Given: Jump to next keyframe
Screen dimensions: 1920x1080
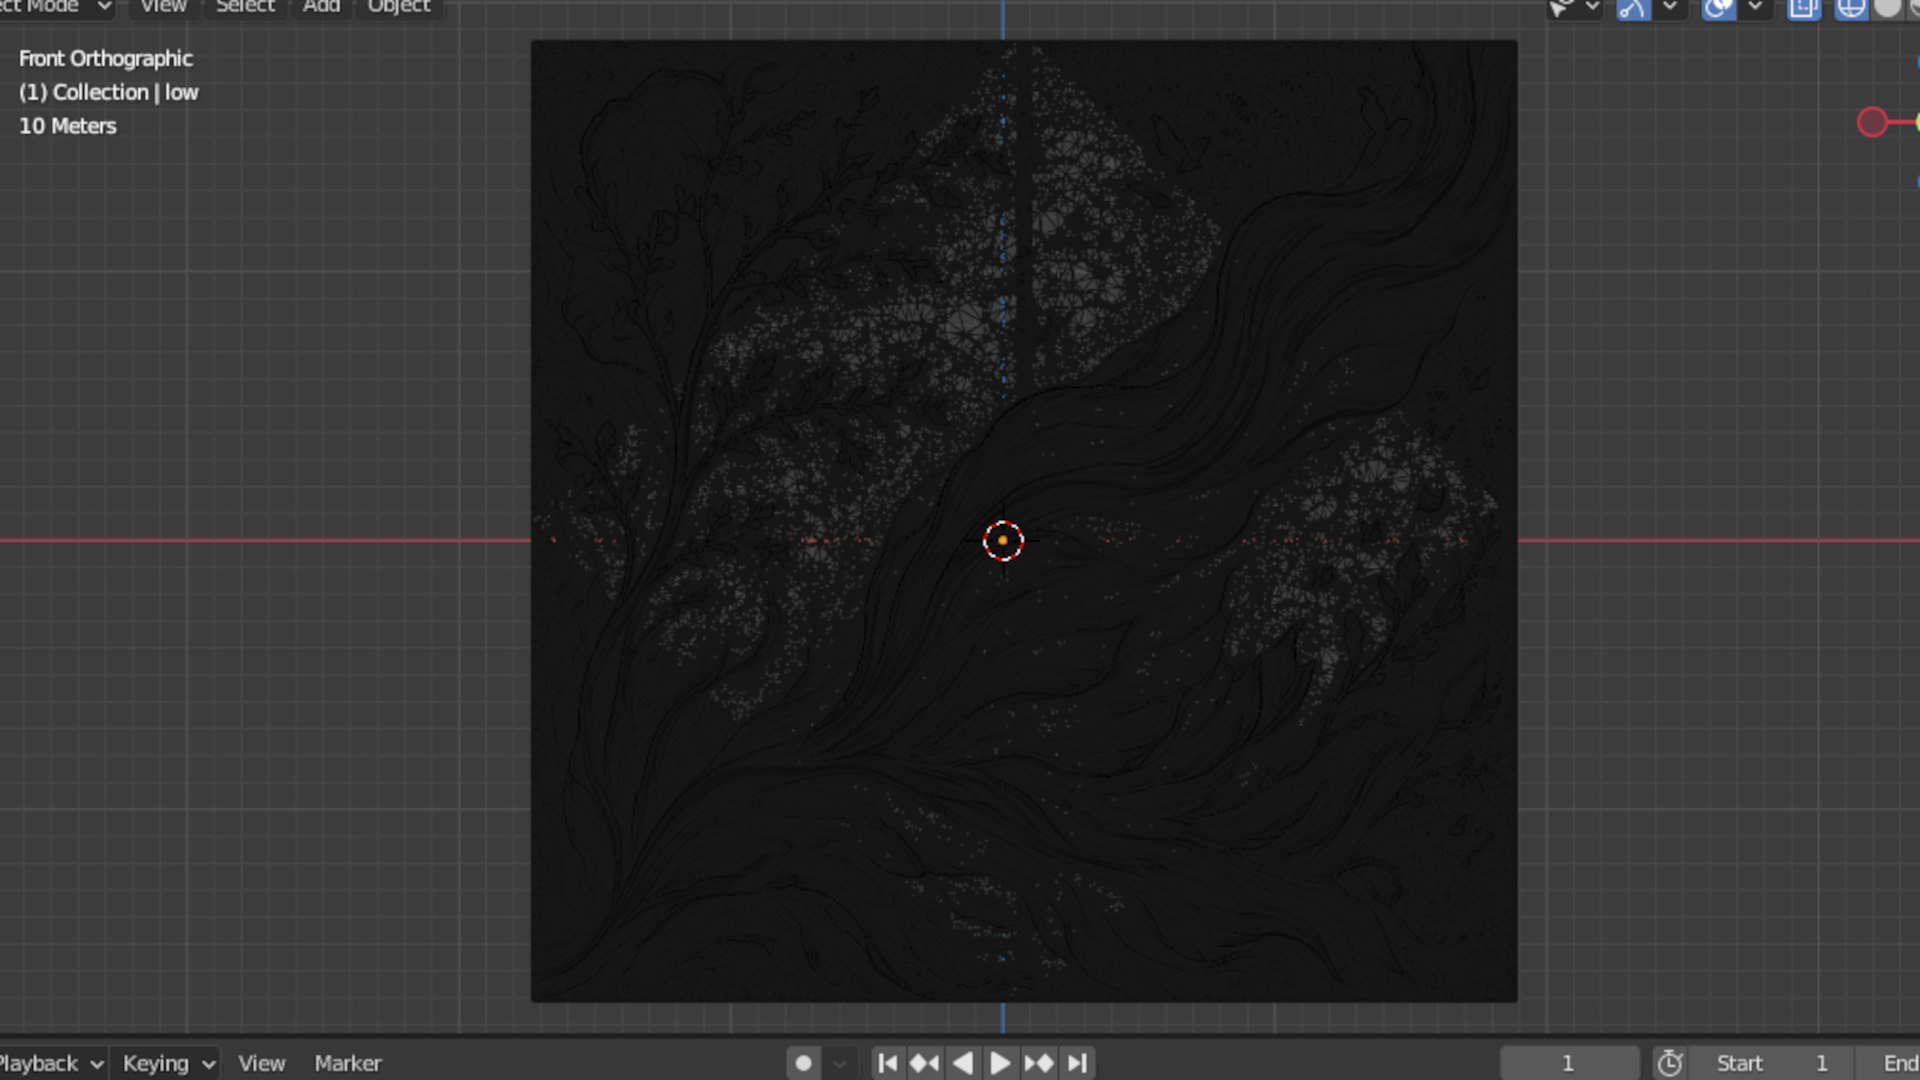Looking at the screenshot, I should click(1039, 1063).
